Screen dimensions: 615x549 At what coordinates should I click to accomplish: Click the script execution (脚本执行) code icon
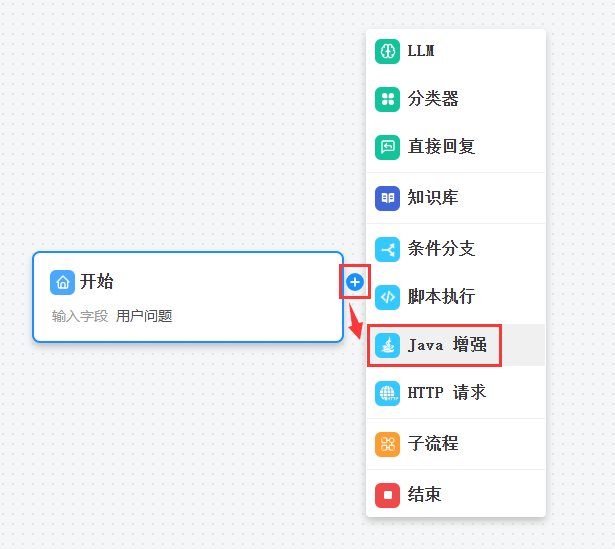pos(387,297)
